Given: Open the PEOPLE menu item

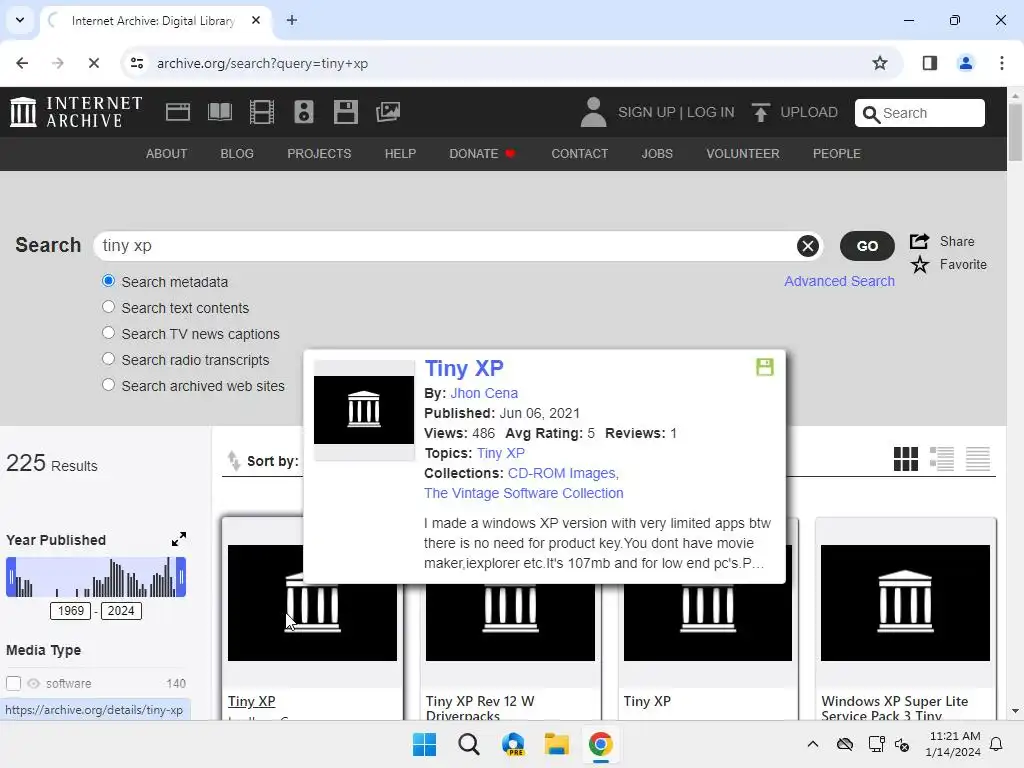Looking at the screenshot, I should click(837, 153).
